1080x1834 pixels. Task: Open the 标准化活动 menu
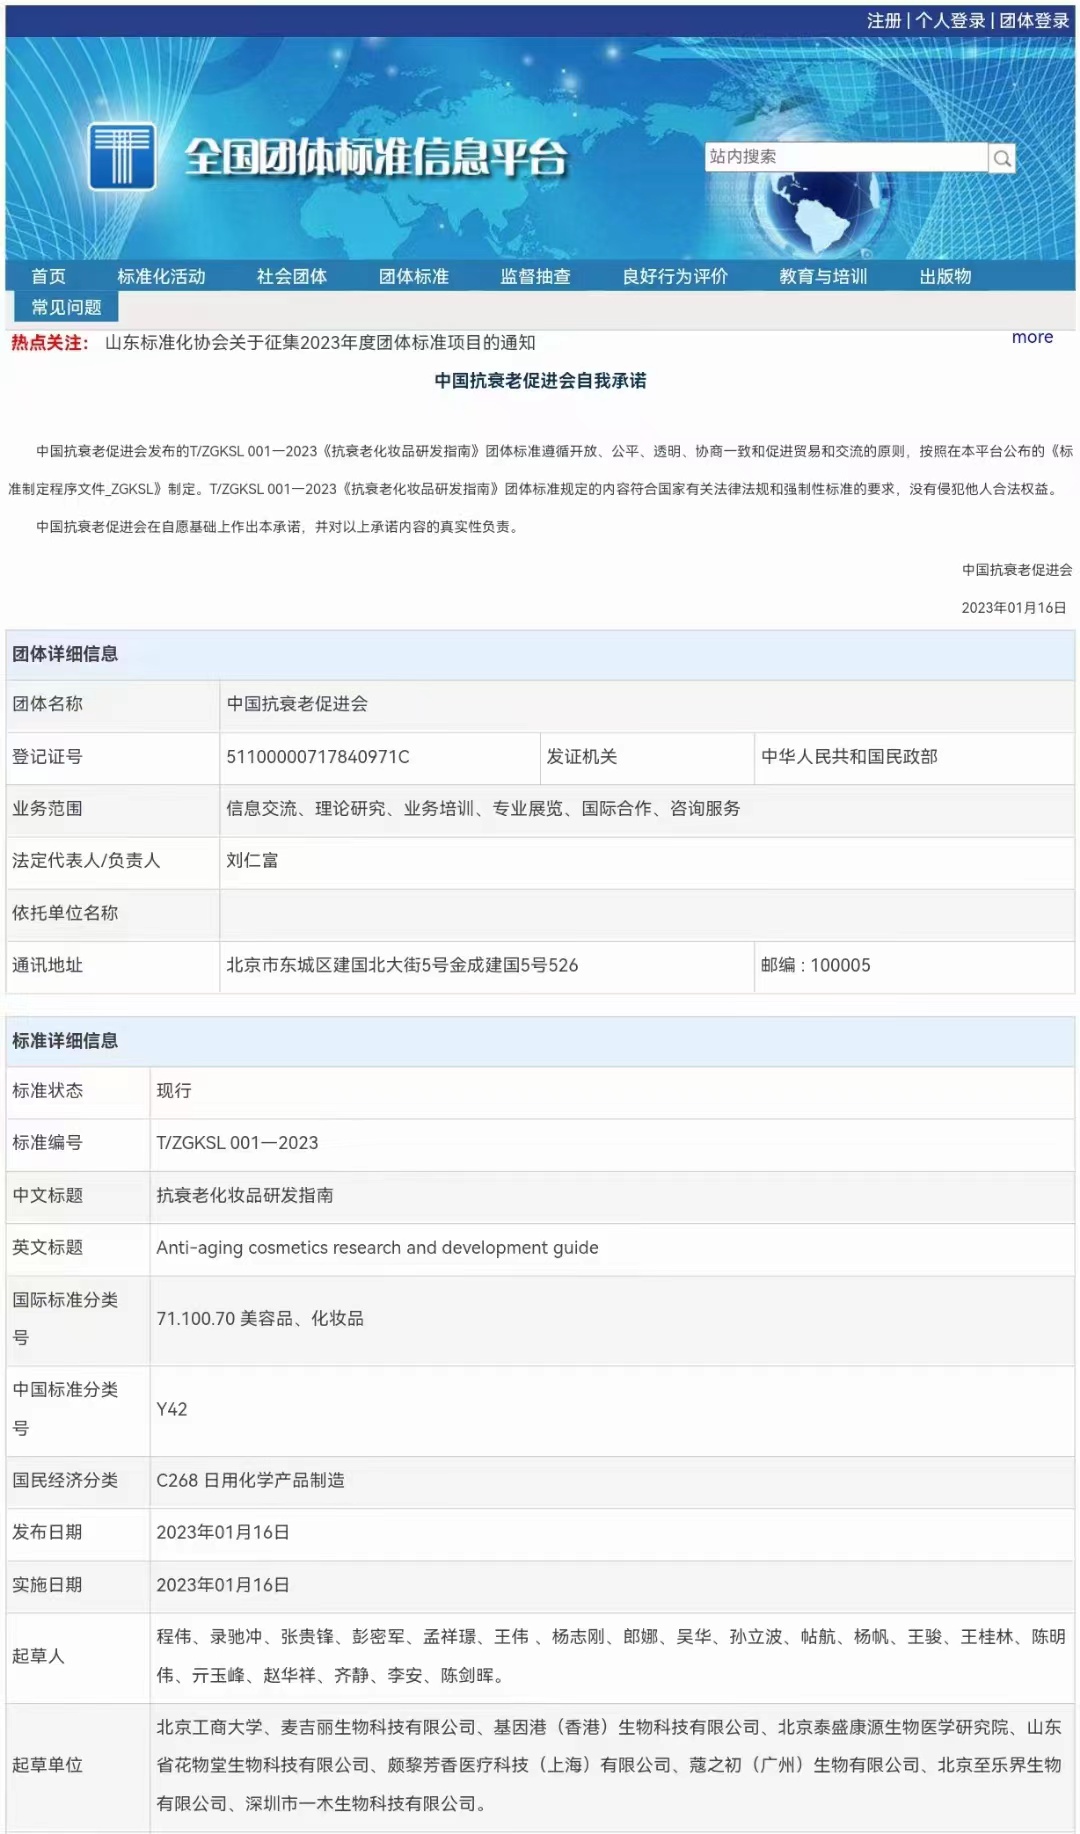pos(161,276)
